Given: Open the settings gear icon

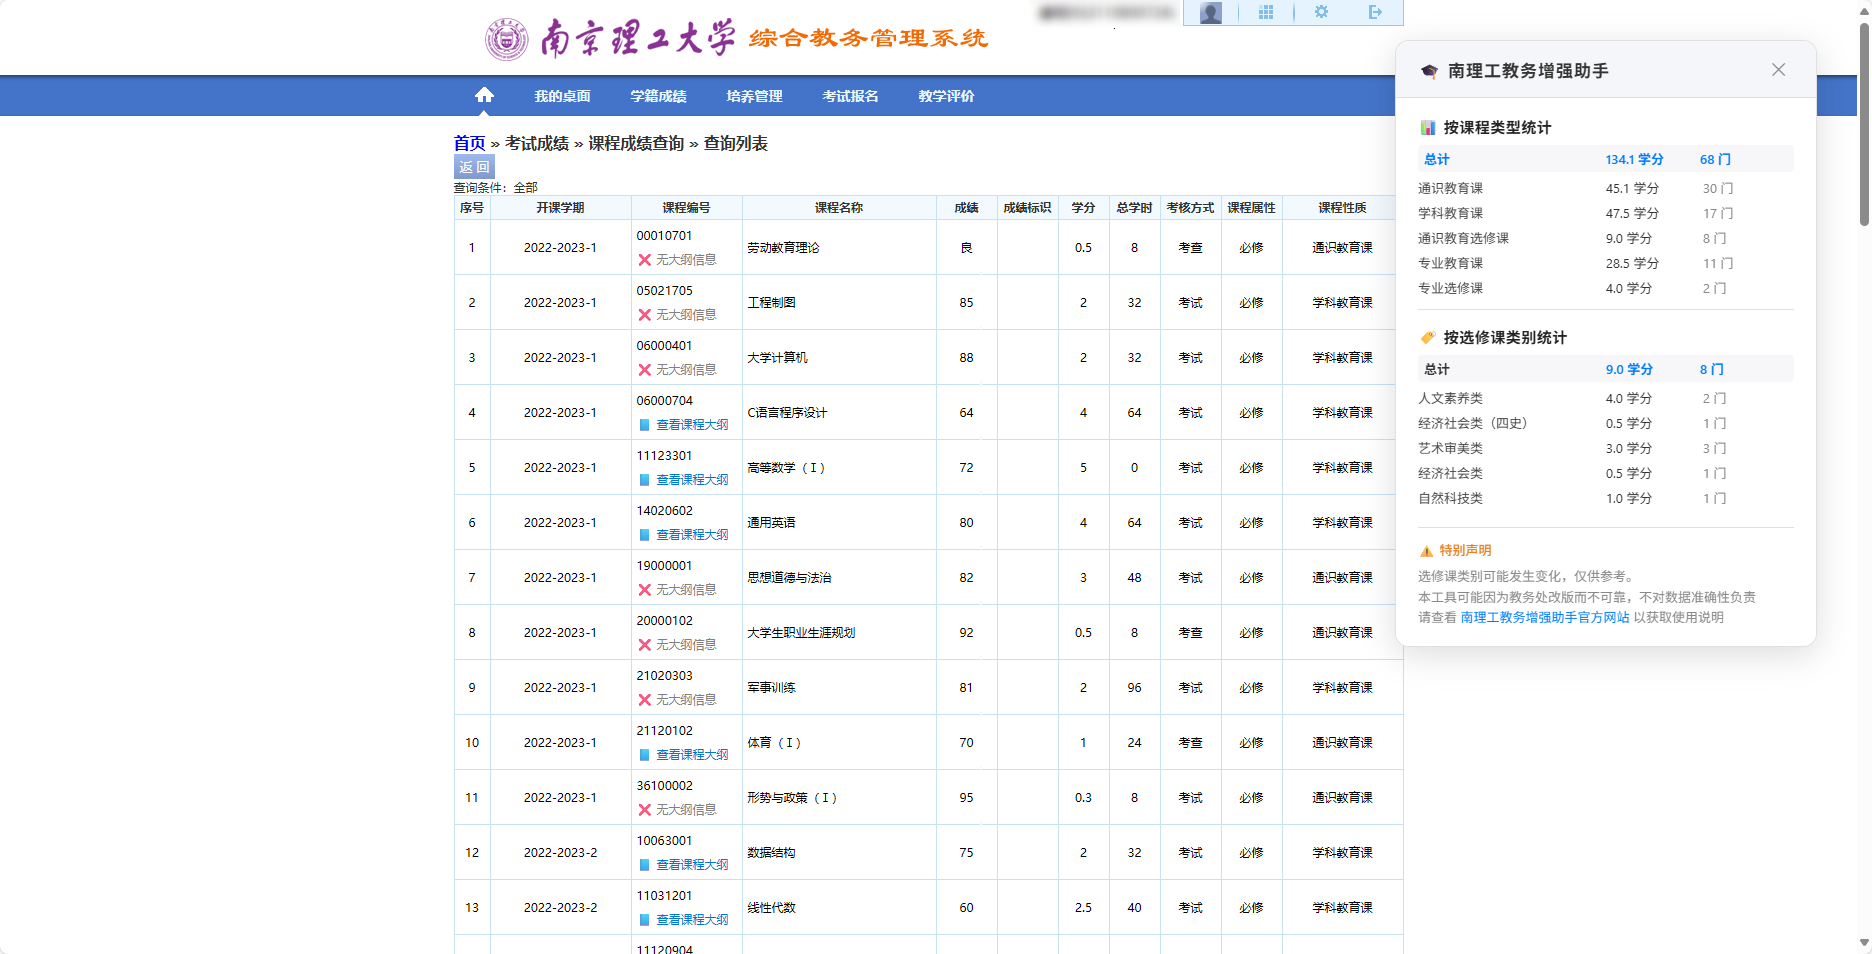Looking at the screenshot, I should (1322, 13).
